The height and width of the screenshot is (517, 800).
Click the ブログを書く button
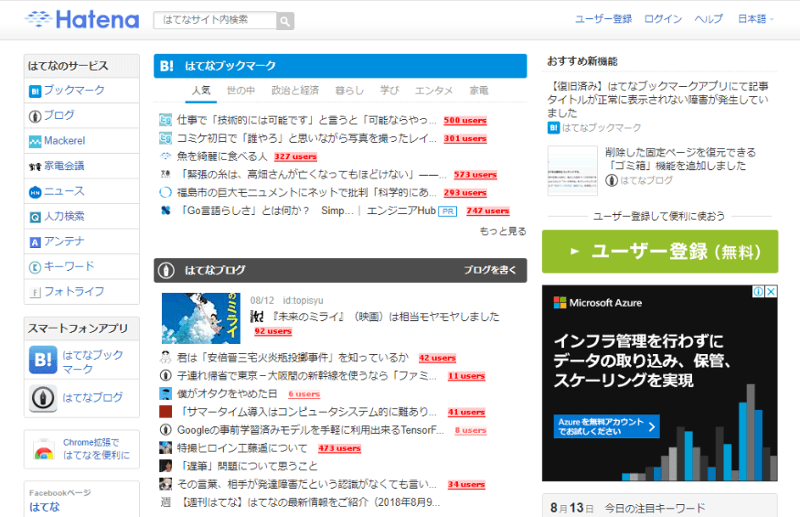tap(490, 270)
